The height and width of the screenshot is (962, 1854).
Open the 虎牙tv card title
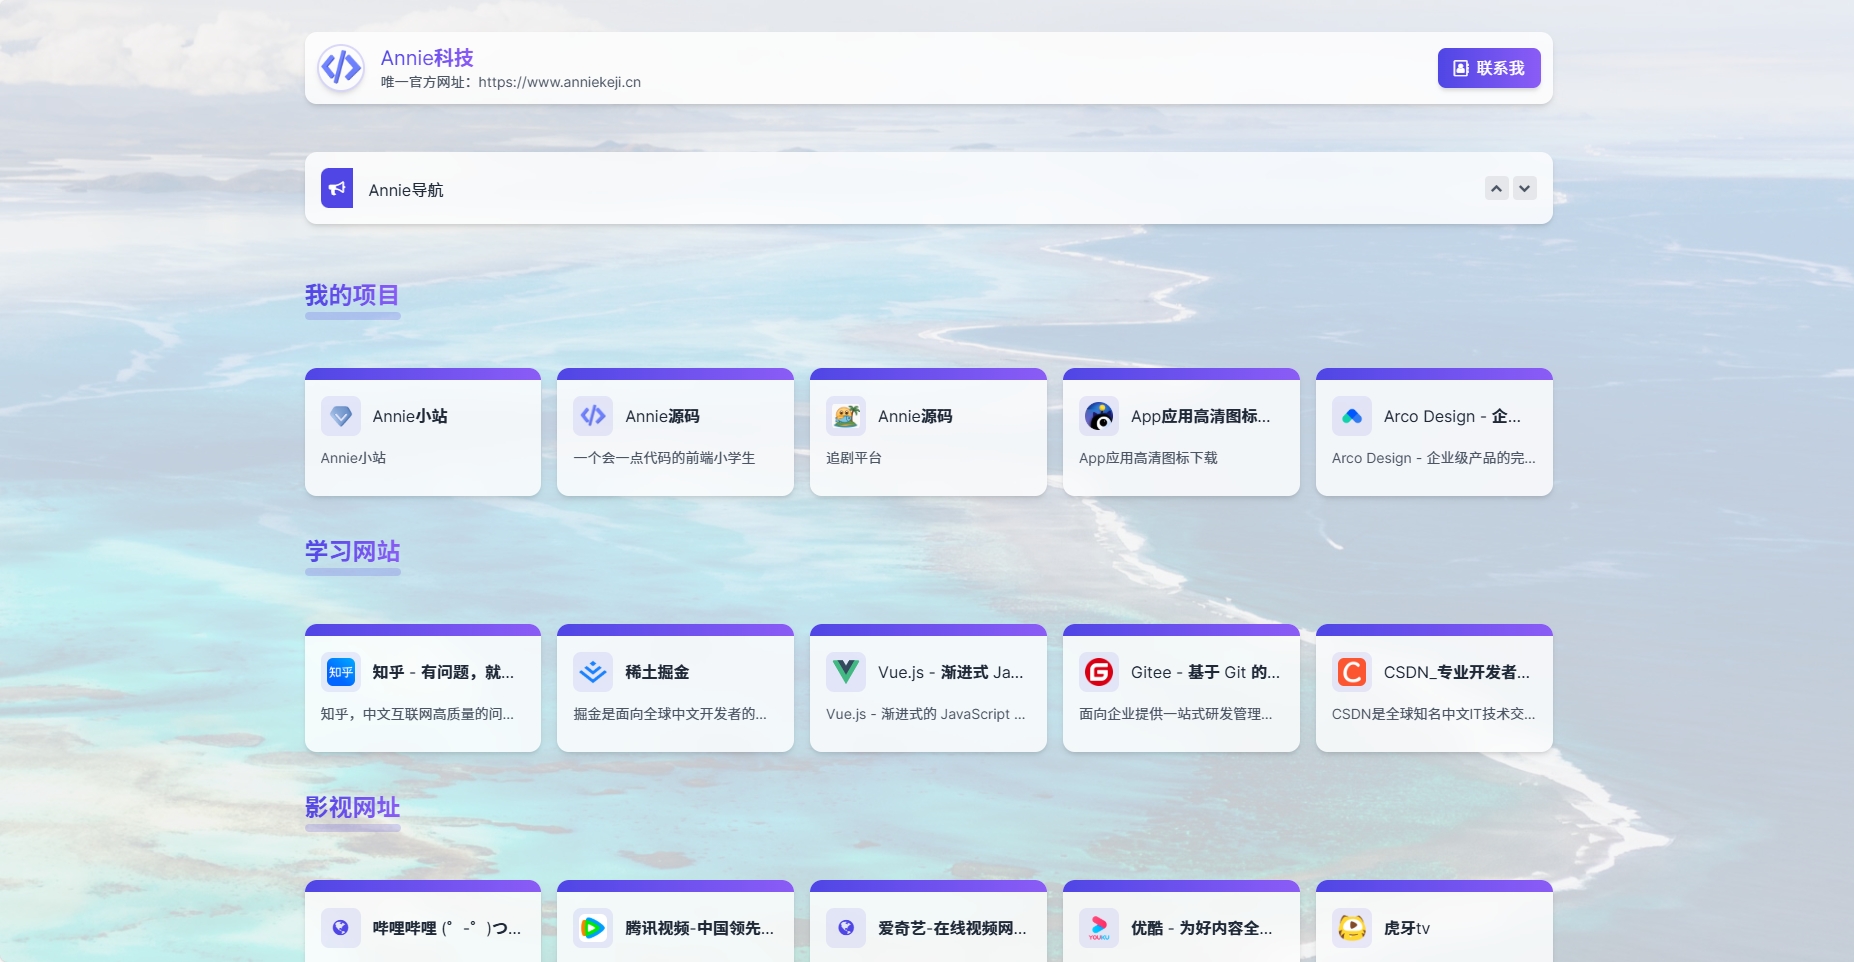click(x=1407, y=928)
